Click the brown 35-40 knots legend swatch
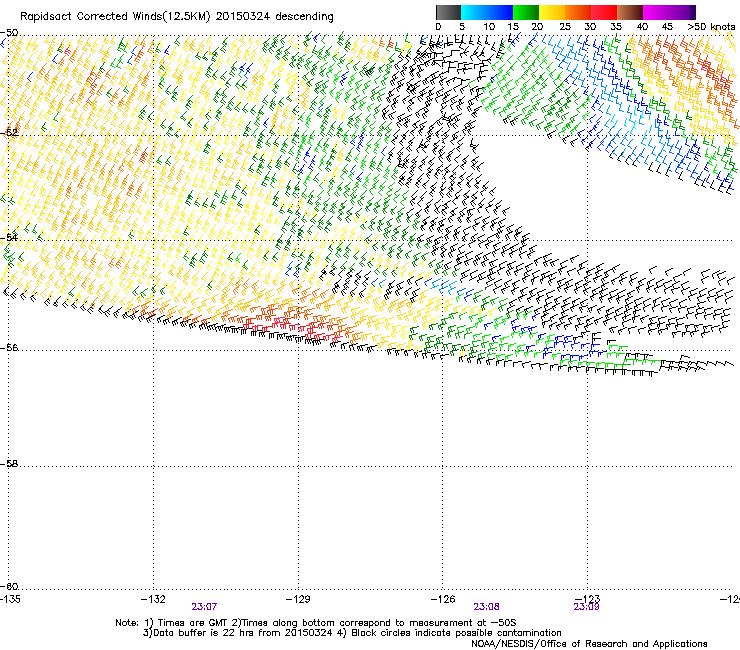 pos(630,12)
